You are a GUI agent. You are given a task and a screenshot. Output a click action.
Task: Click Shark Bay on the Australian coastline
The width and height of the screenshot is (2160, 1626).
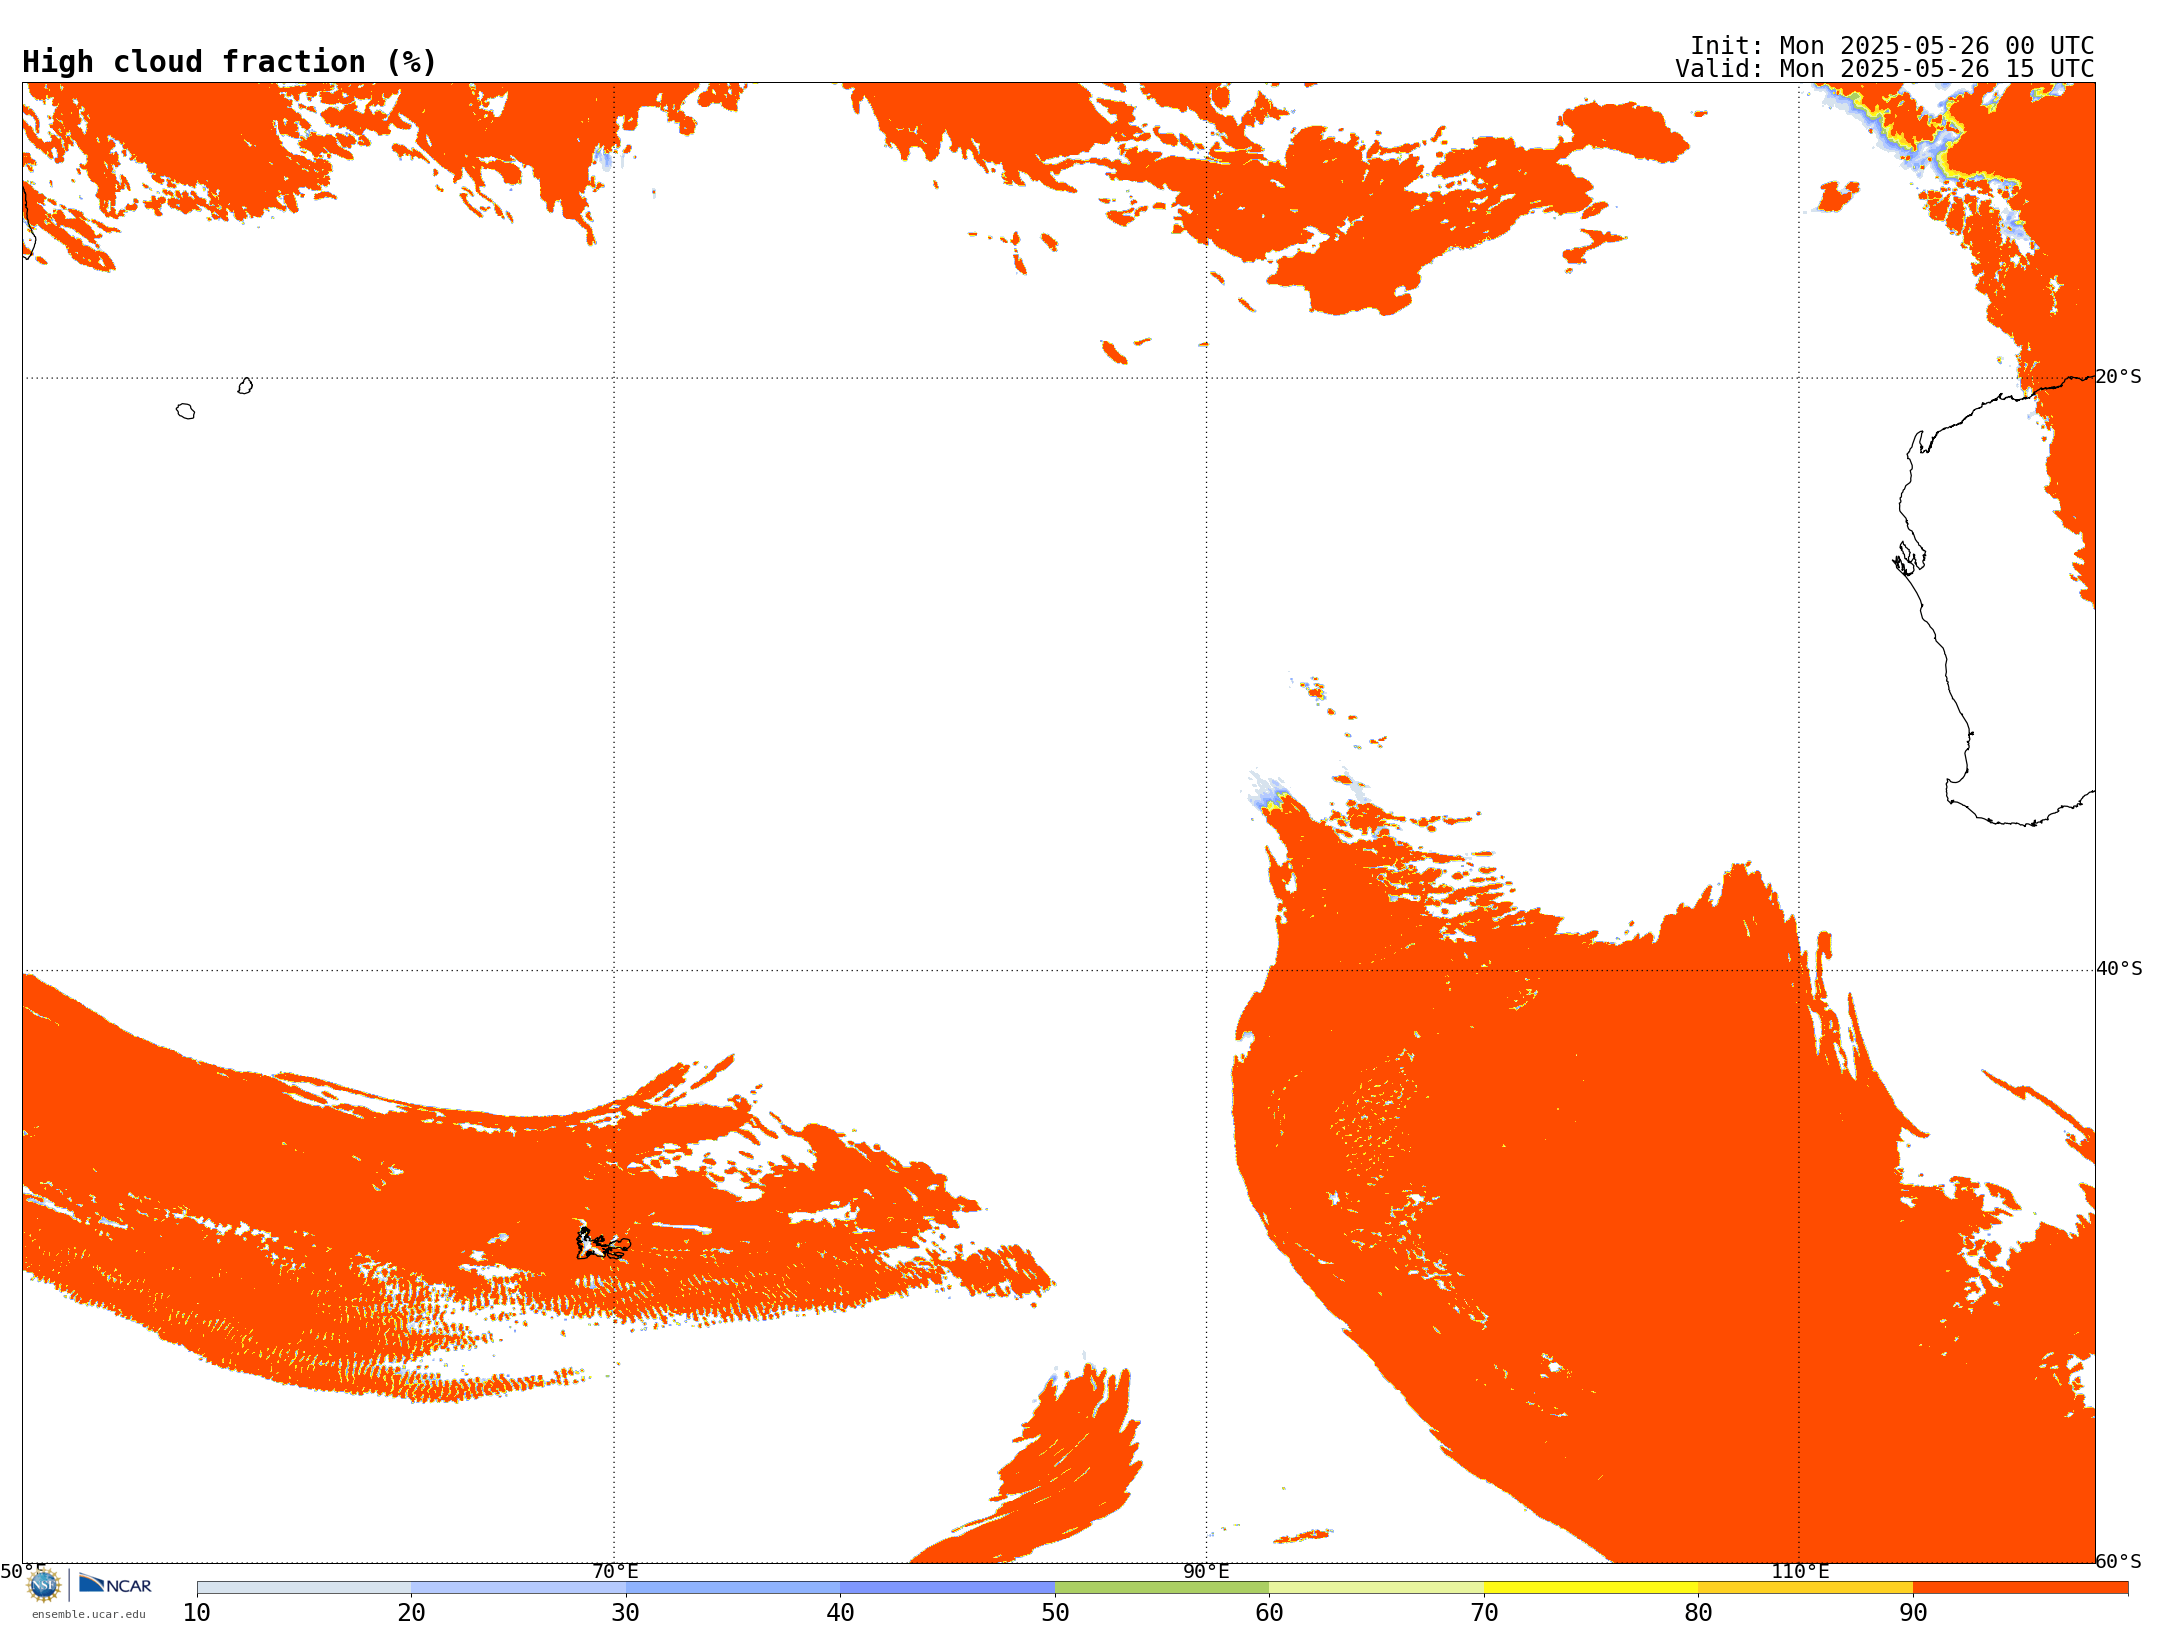pyautogui.click(x=1909, y=558)
